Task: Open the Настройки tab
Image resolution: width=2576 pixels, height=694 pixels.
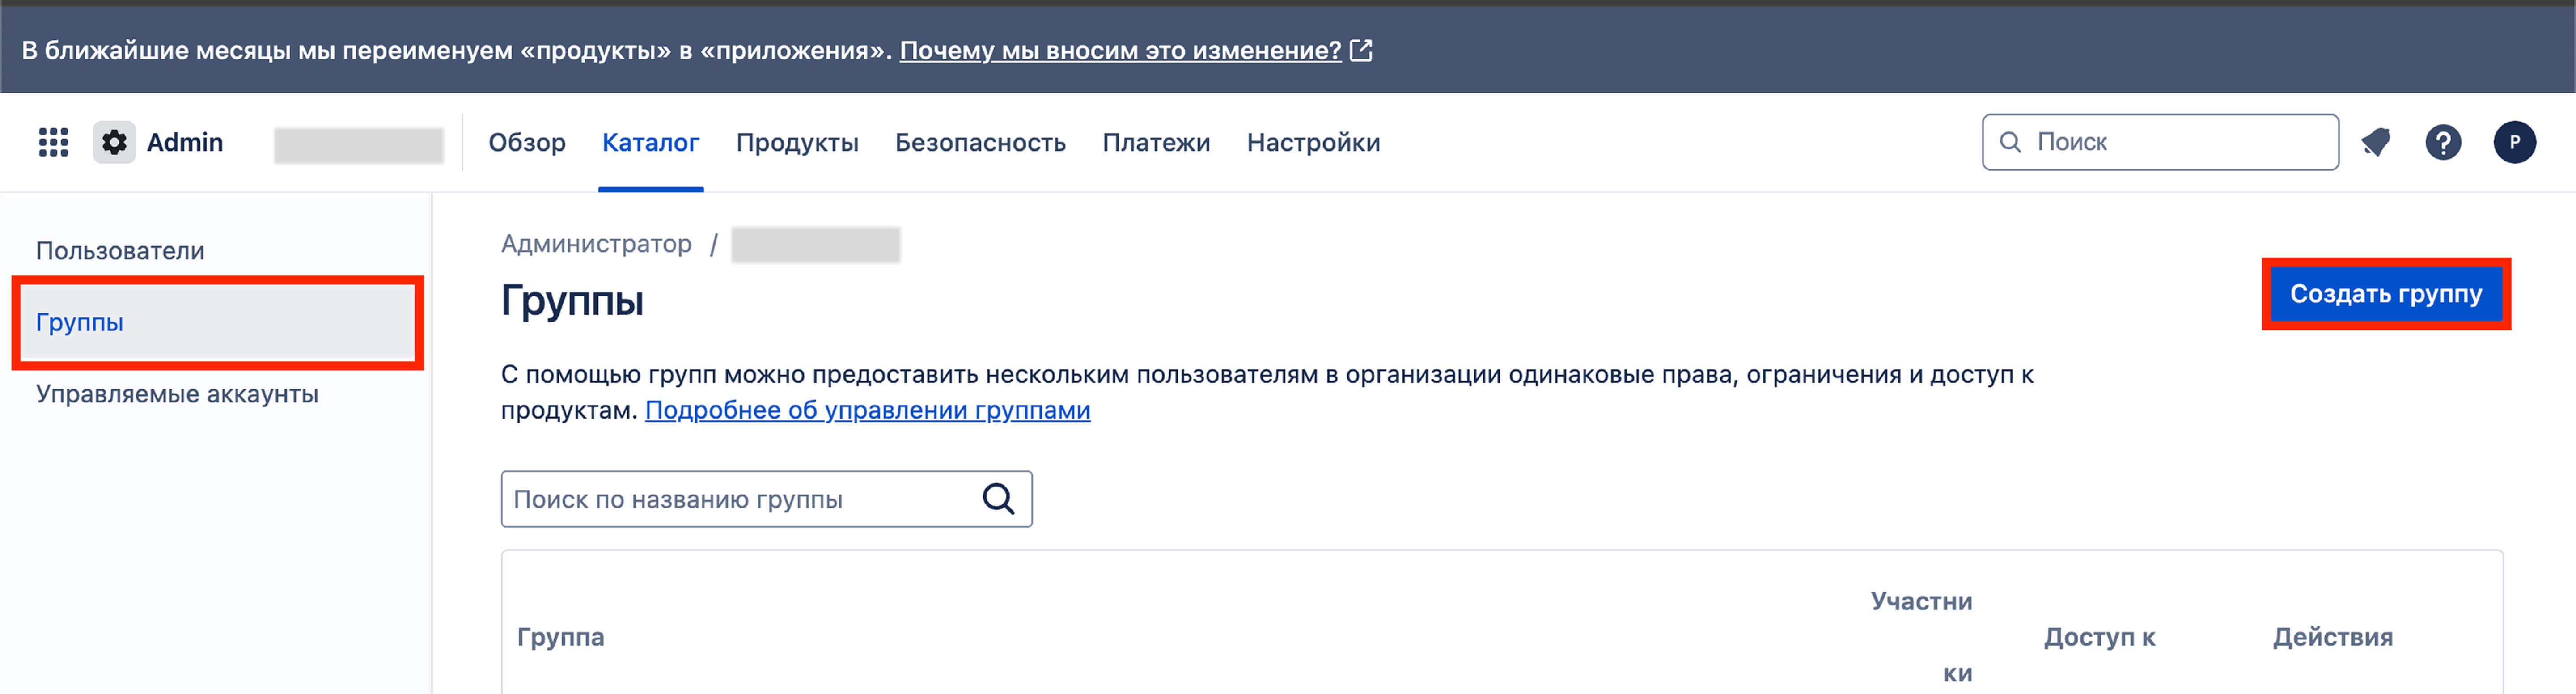Action: 1313,142
